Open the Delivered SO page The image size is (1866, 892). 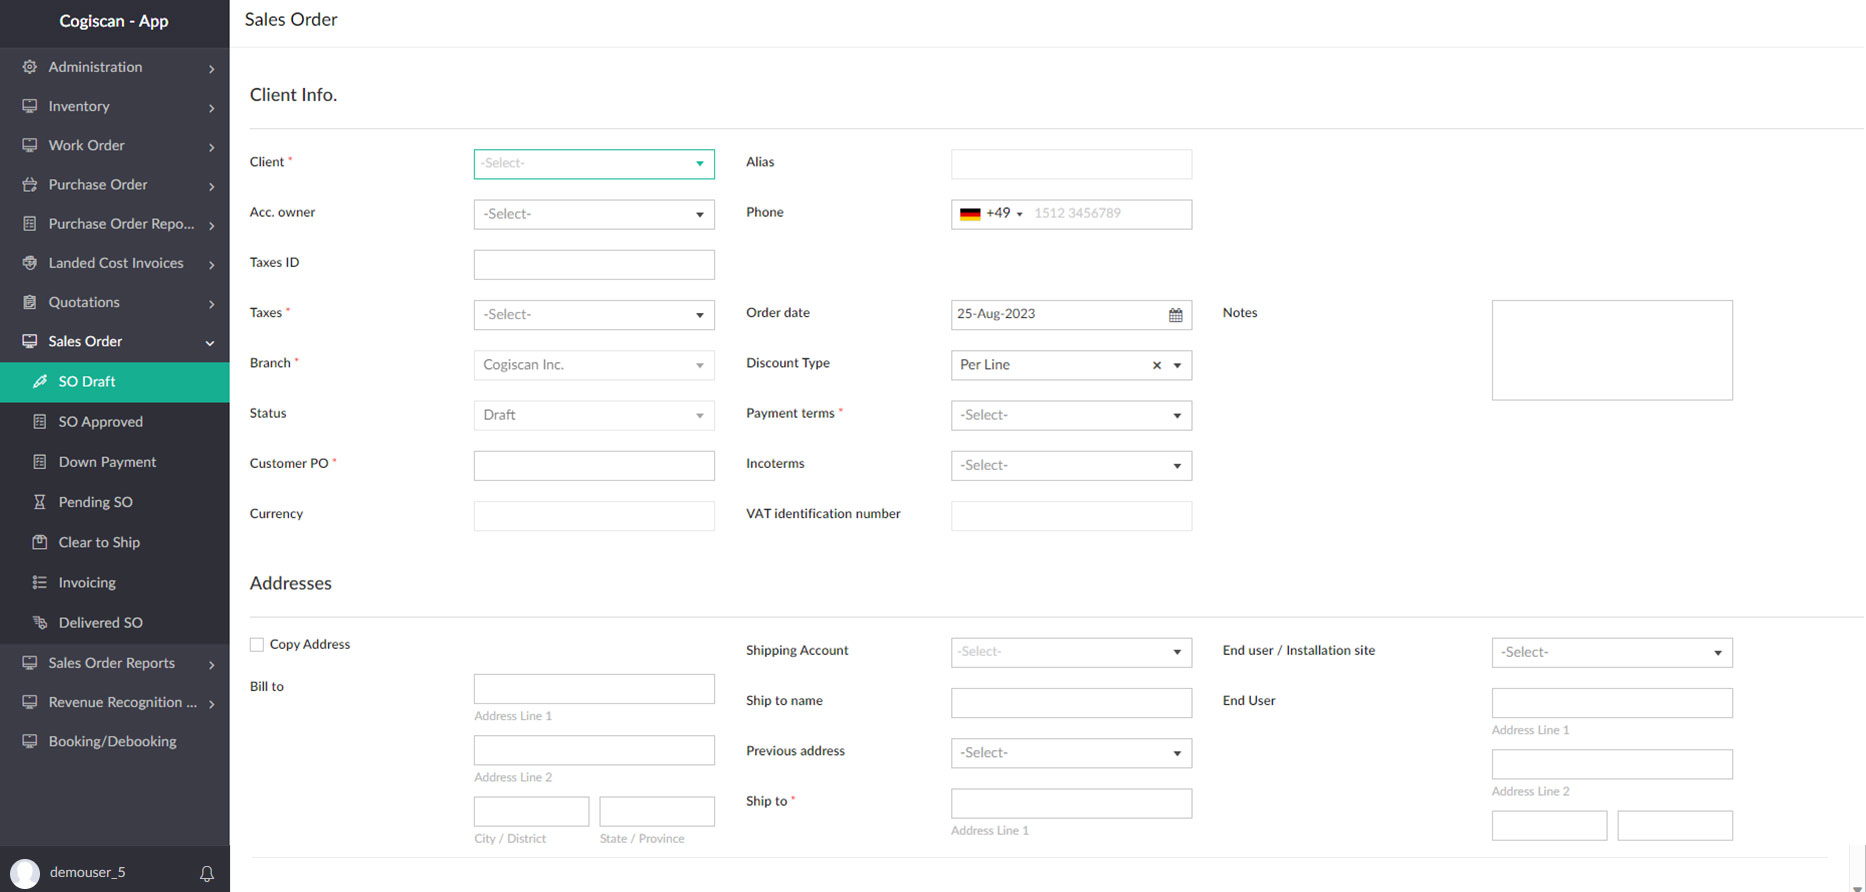(100, 622)
